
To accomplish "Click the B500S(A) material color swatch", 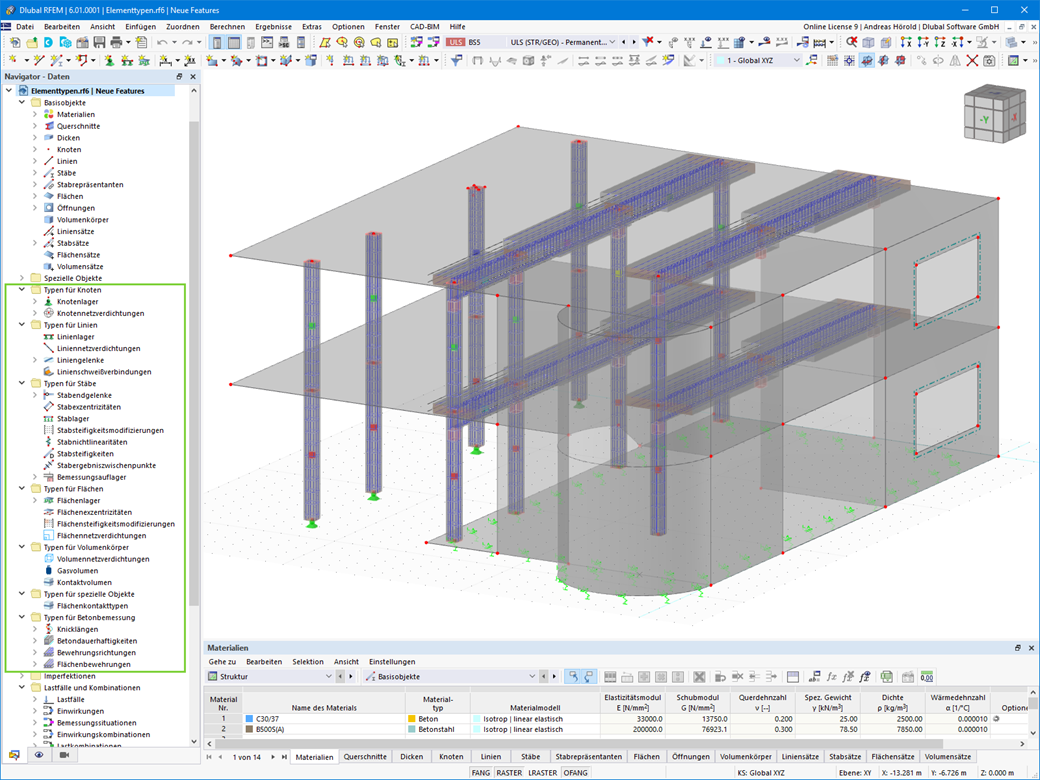I will (249, 730).
